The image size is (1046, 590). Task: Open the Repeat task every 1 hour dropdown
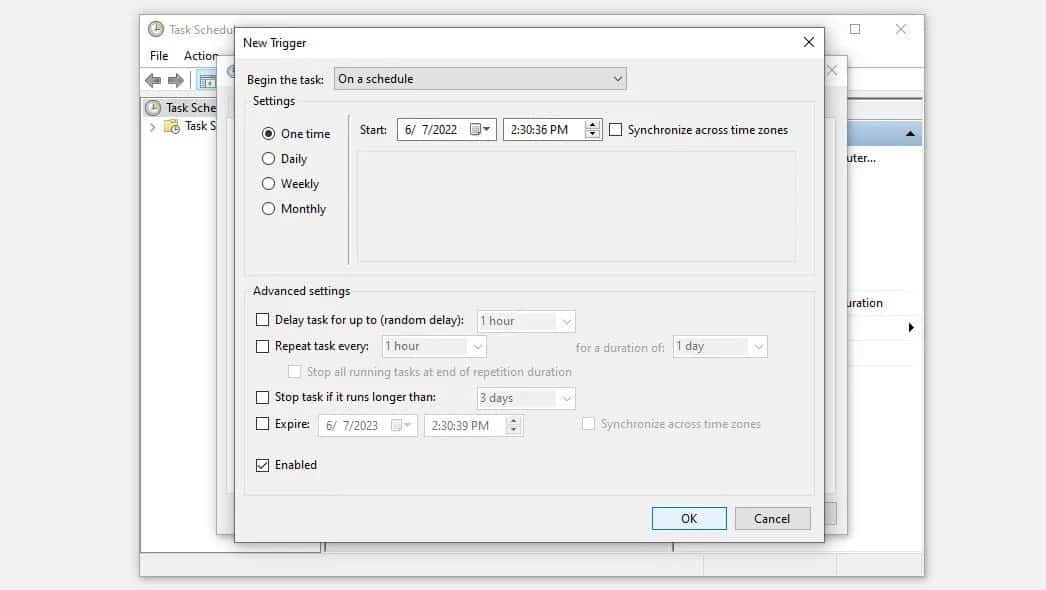tap(434, 346)
